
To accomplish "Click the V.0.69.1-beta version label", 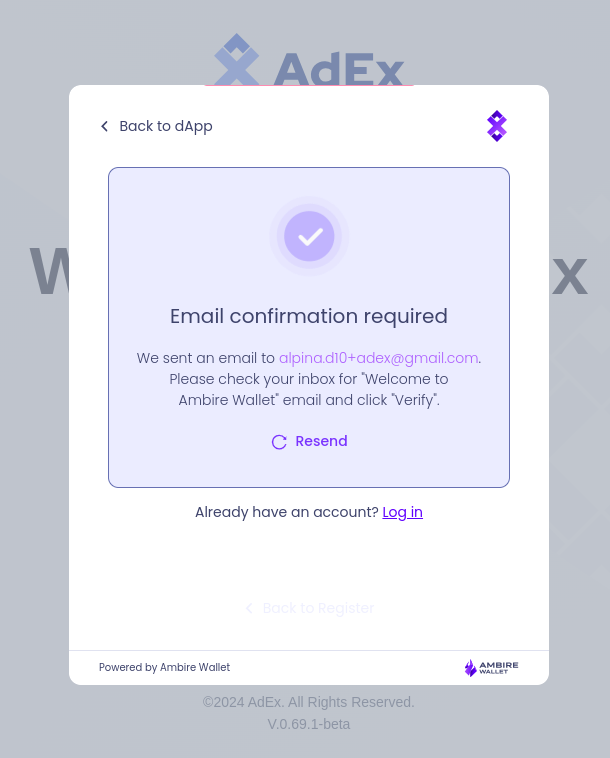I will 308,724.
